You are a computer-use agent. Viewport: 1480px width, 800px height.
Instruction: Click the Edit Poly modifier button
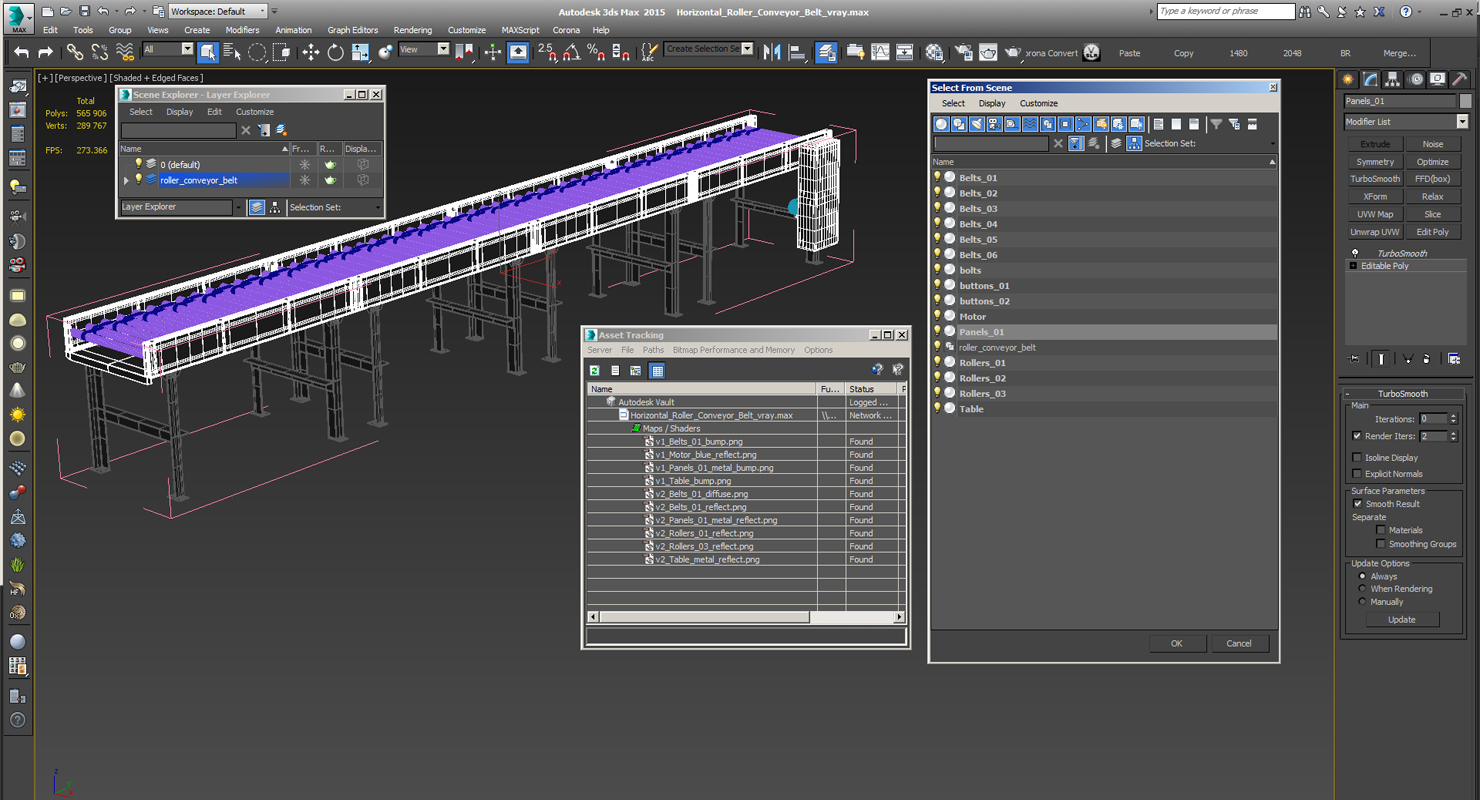[1433, 232]
